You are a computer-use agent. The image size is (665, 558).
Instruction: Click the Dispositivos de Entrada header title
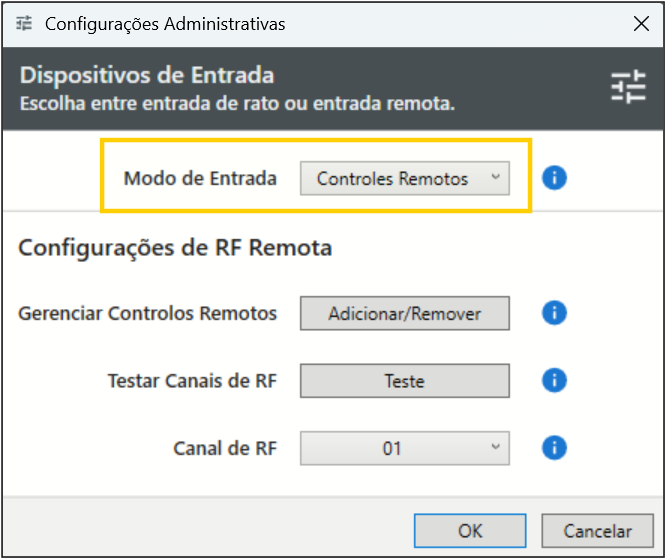(x=147, y=76)
